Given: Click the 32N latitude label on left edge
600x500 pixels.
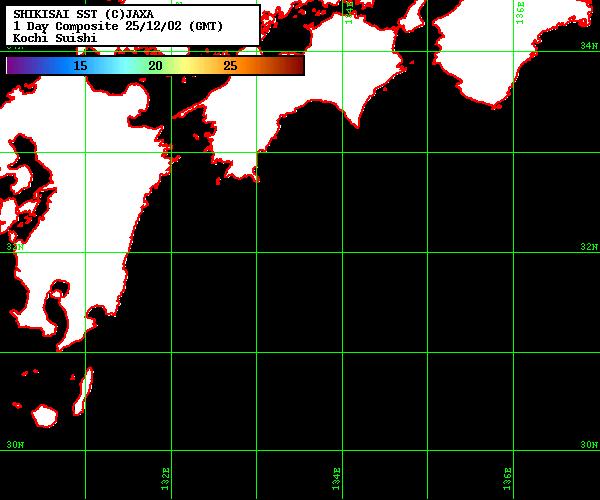Looking at the screenshot, I should click(x=14, y=246).
